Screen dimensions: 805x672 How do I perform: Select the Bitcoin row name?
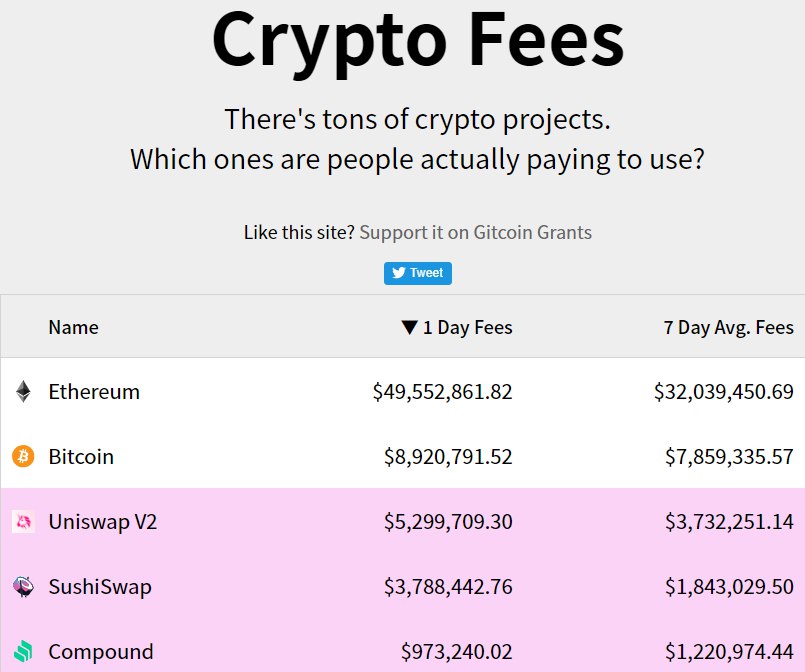pyautogui.click(x=81, y=456)
